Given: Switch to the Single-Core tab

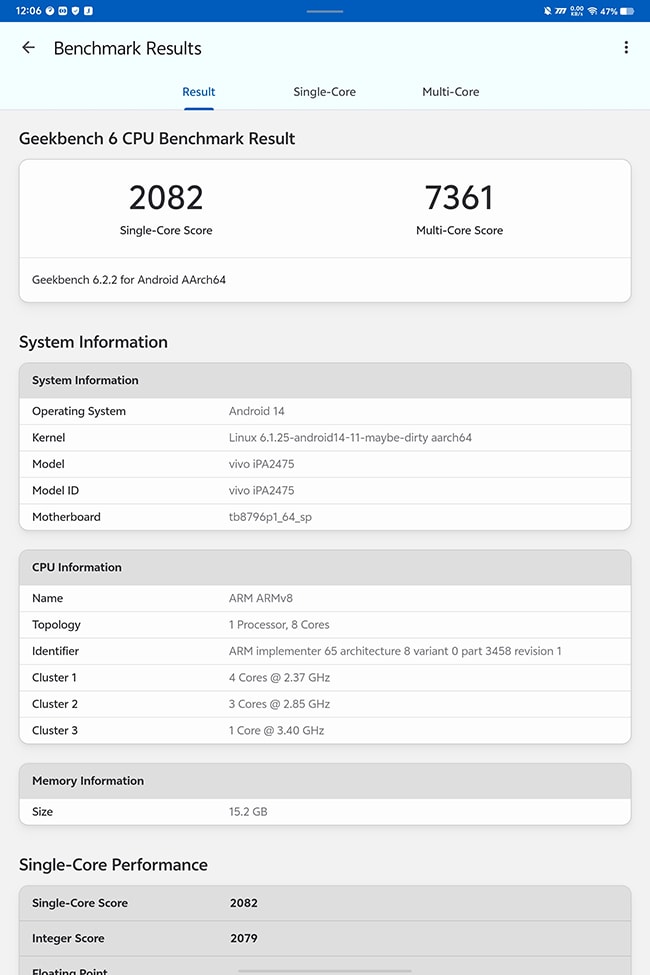Looking at the screenshot, I should tap(324, 92).
